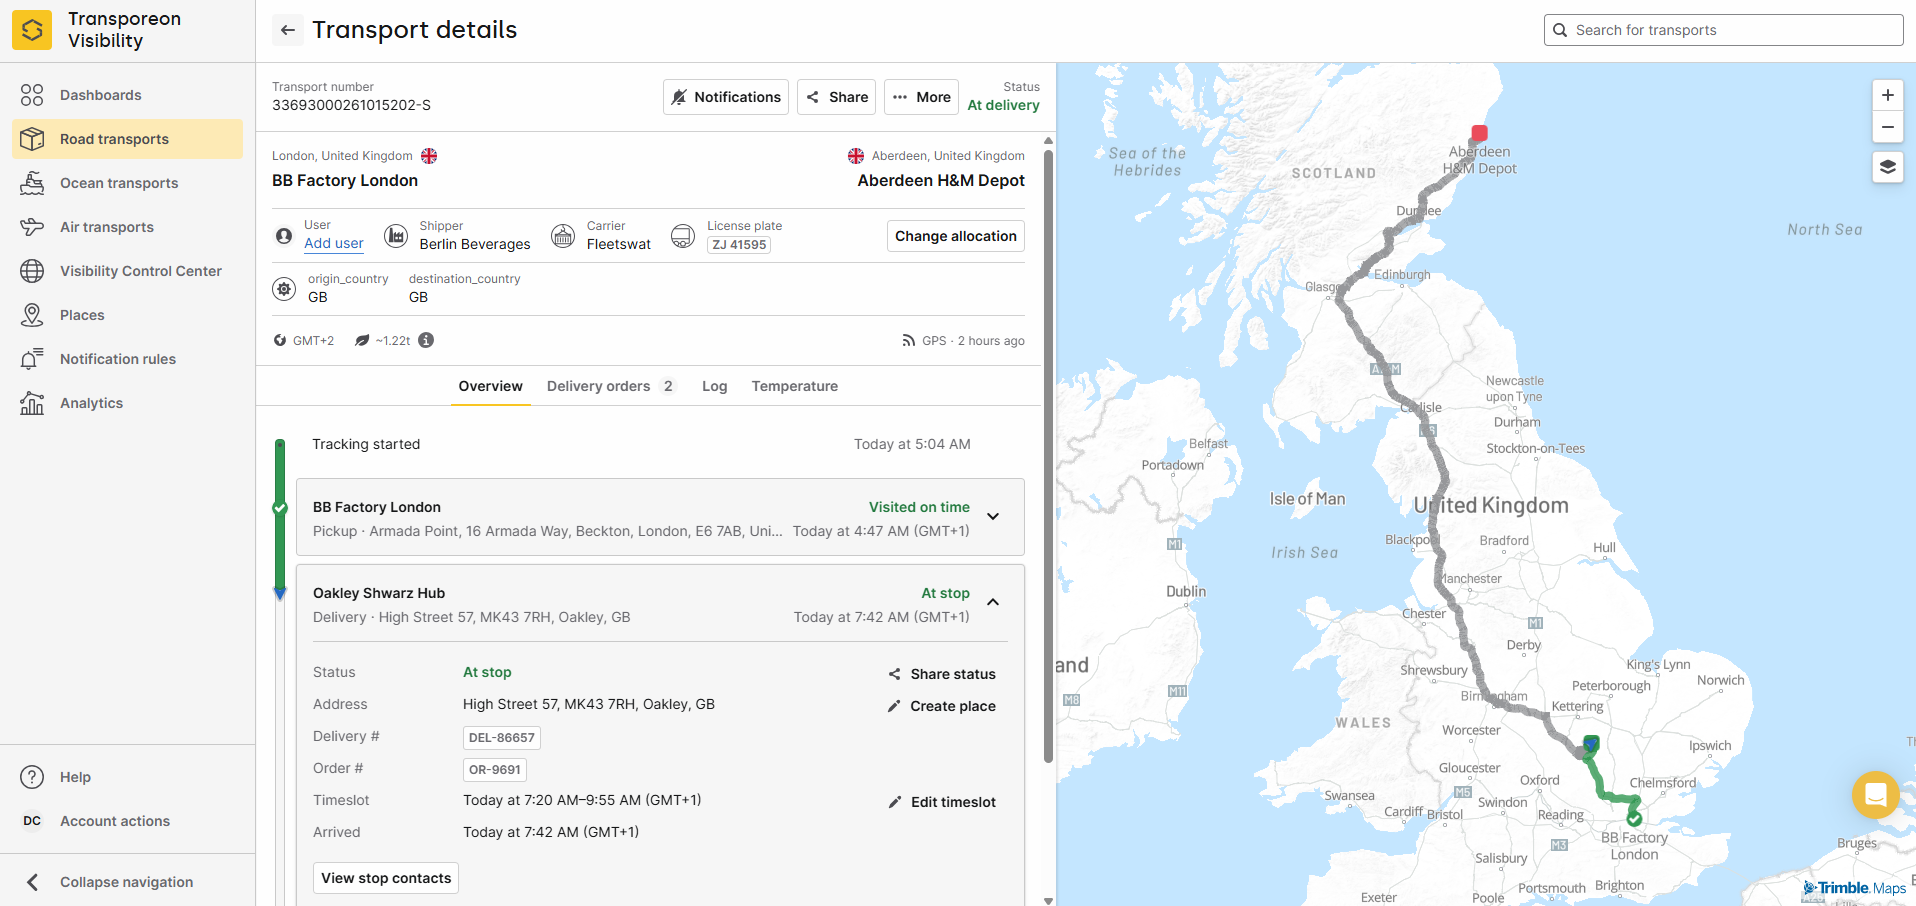1916x906 pixels.
Task: Click the green completed stop checkmark on timeline
Action: click(280, 508)
